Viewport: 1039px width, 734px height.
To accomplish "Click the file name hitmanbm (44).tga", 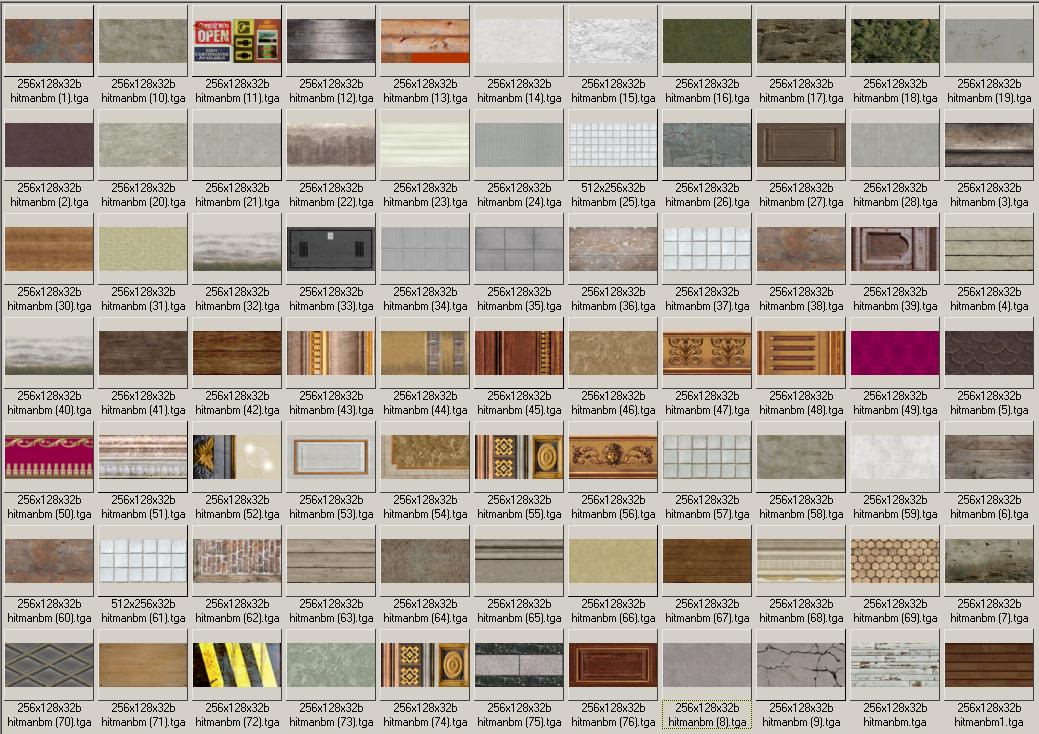I will [x=425, y=410].
